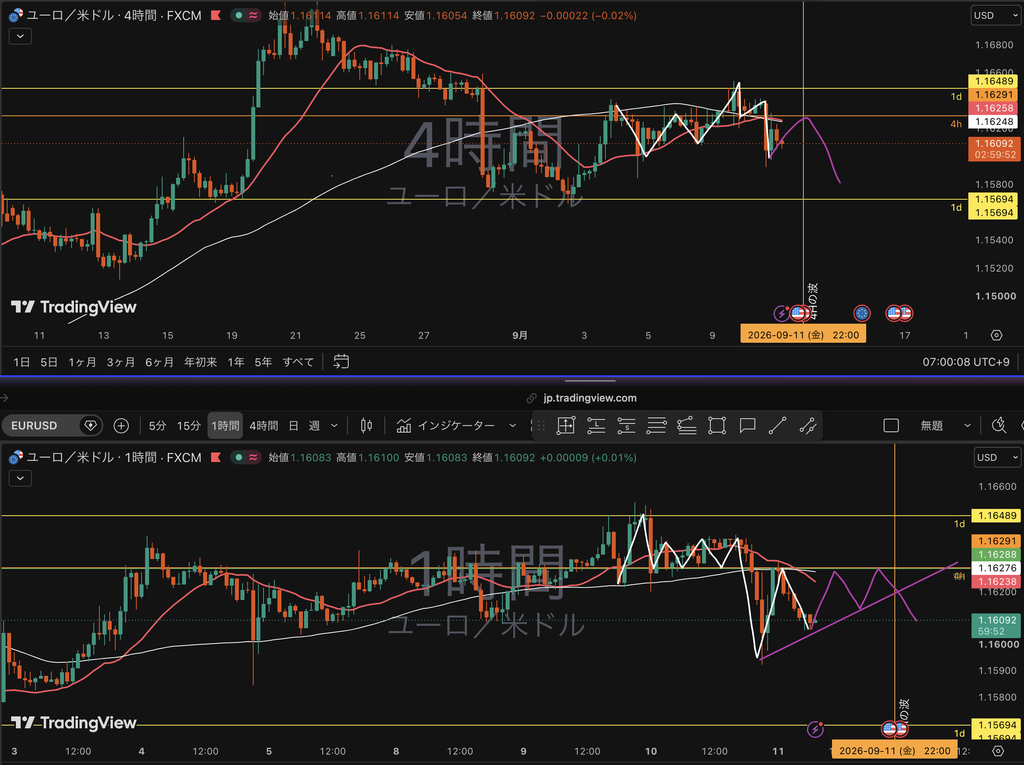The width and height of the screenshot is (1024, 765).
Task: Open the go-to-date calendar icon
Action: (x=341, y=361)
